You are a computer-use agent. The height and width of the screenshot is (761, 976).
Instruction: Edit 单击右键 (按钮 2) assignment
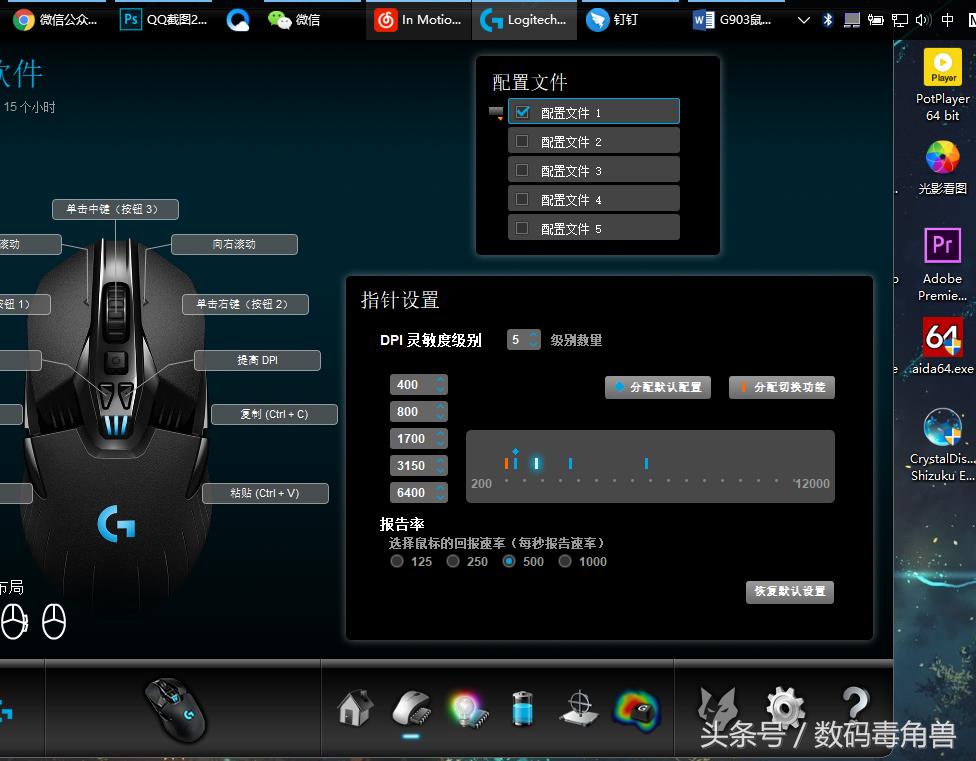[245, 304]
